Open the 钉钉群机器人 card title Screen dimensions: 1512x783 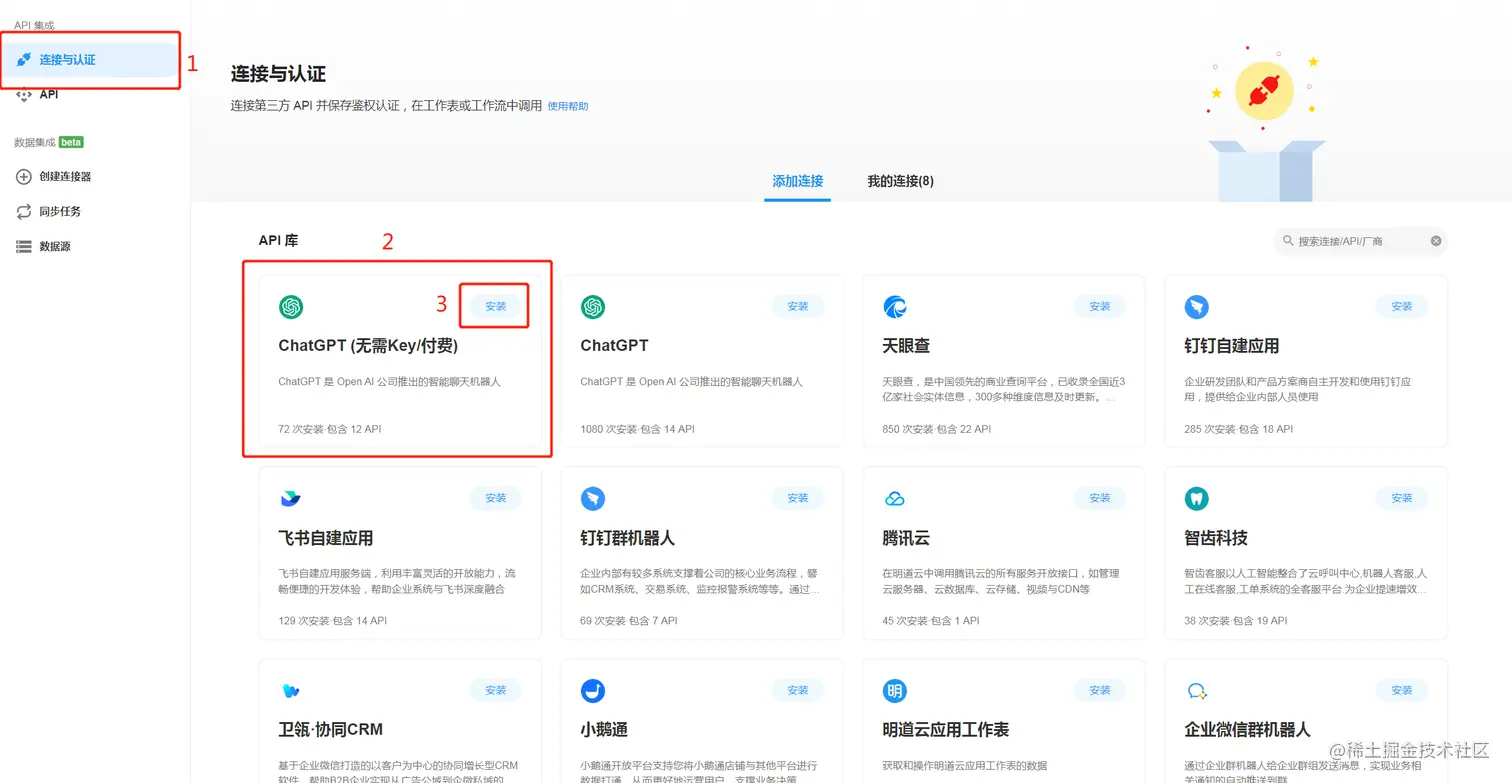(627, 538)
